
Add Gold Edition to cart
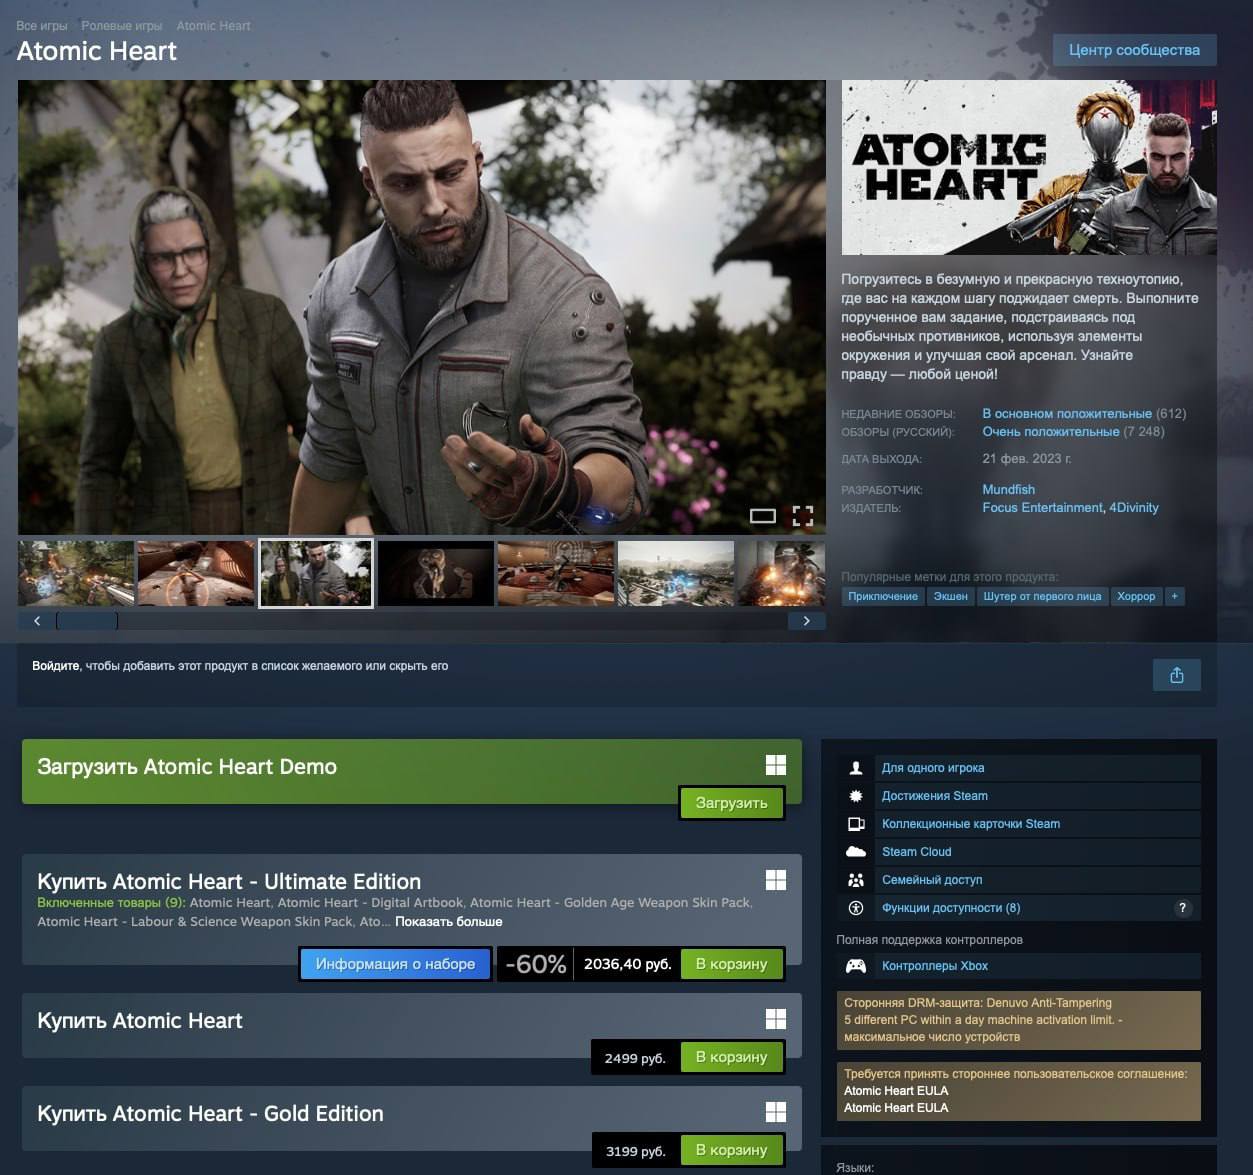[731, 1150]
